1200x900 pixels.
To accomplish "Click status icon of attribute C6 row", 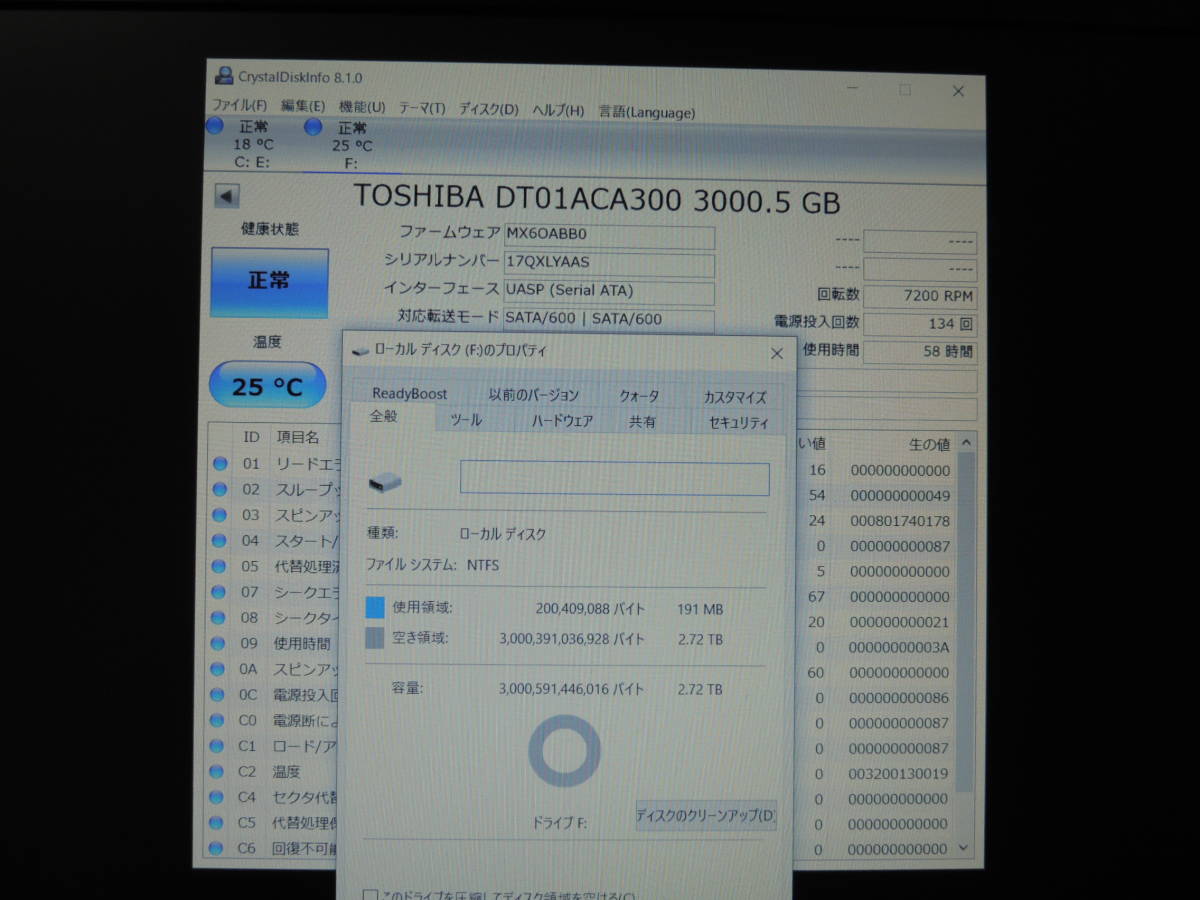I will 217,849.
